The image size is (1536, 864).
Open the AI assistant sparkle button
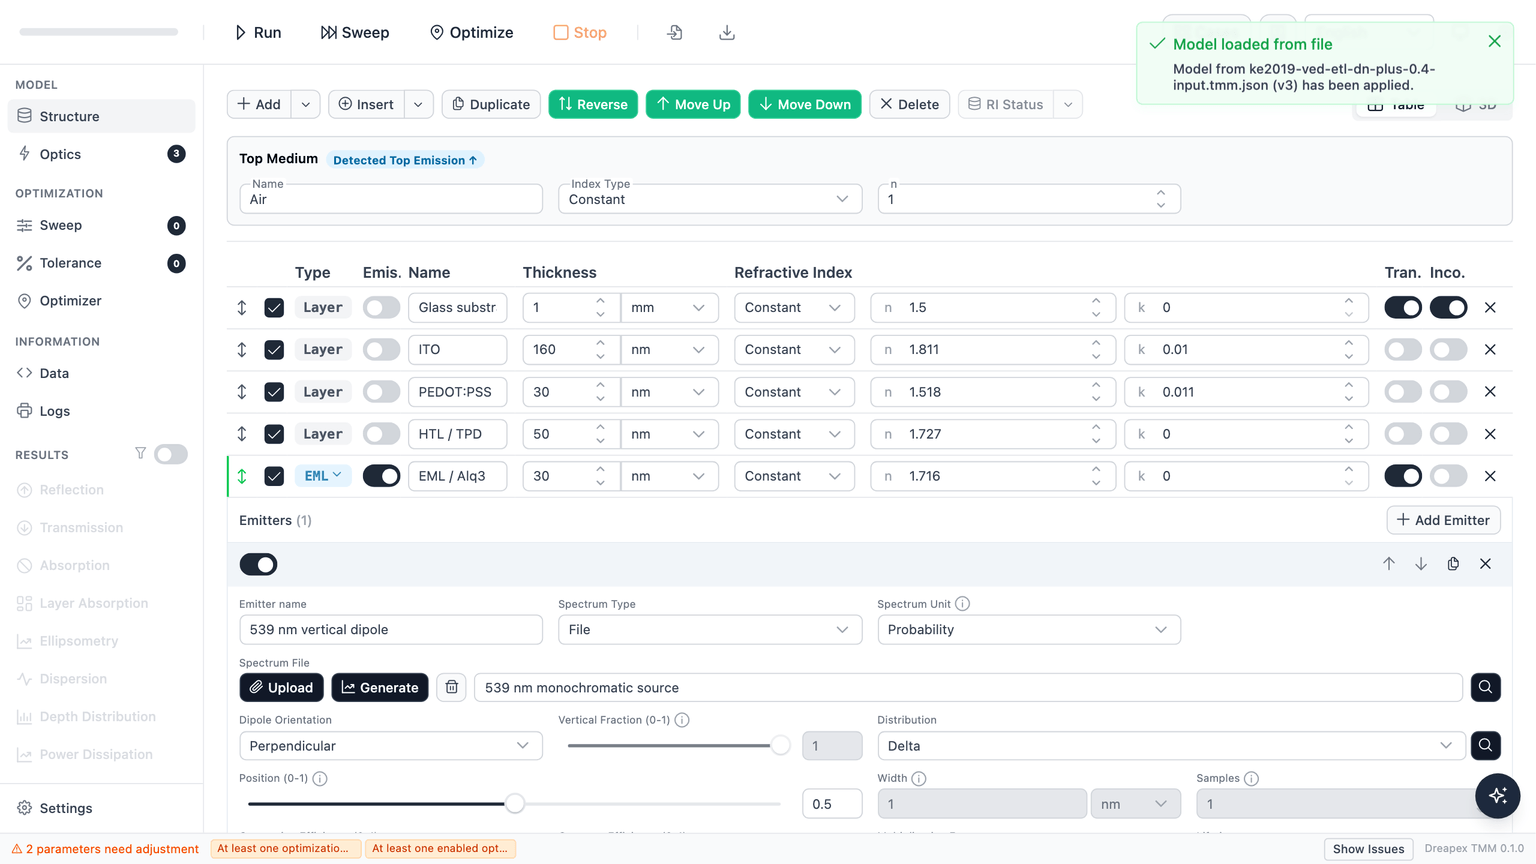point(1497,796)
